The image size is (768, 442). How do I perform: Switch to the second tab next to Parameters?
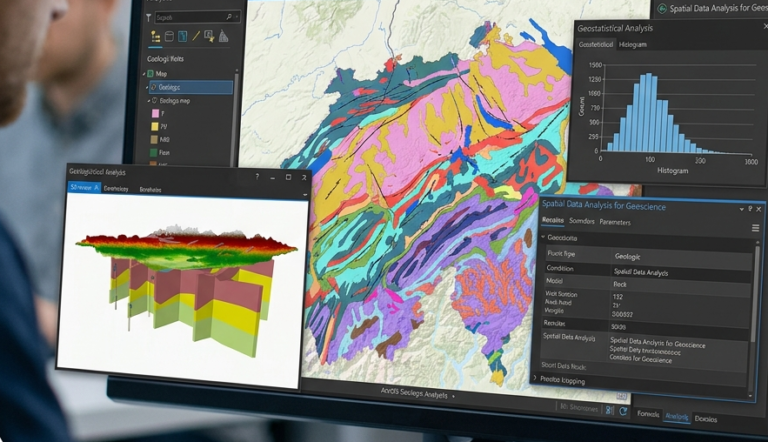[x=582, y=221]
